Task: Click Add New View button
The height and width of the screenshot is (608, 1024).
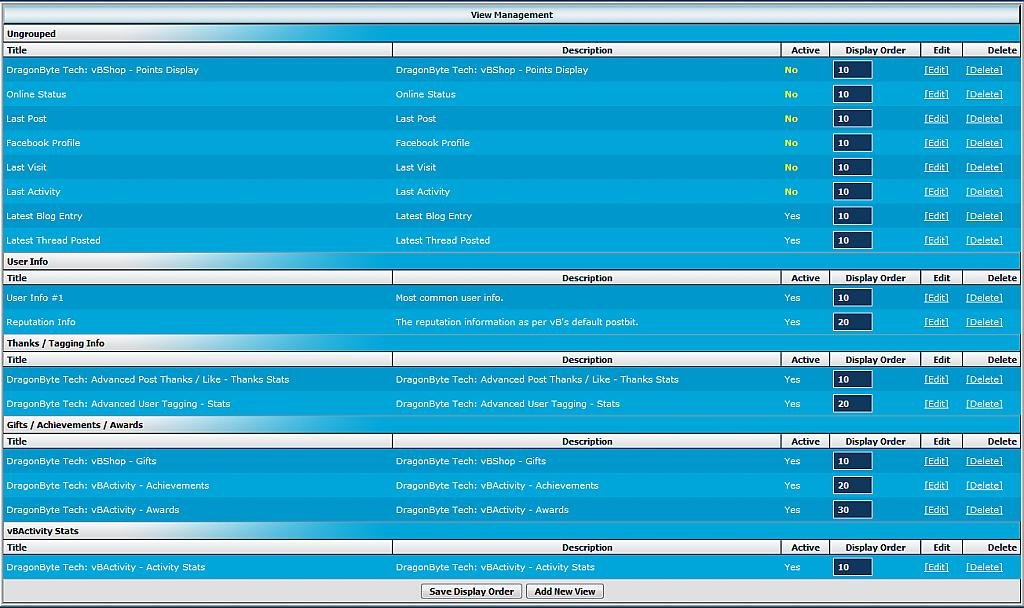Action: pos(565,592)
